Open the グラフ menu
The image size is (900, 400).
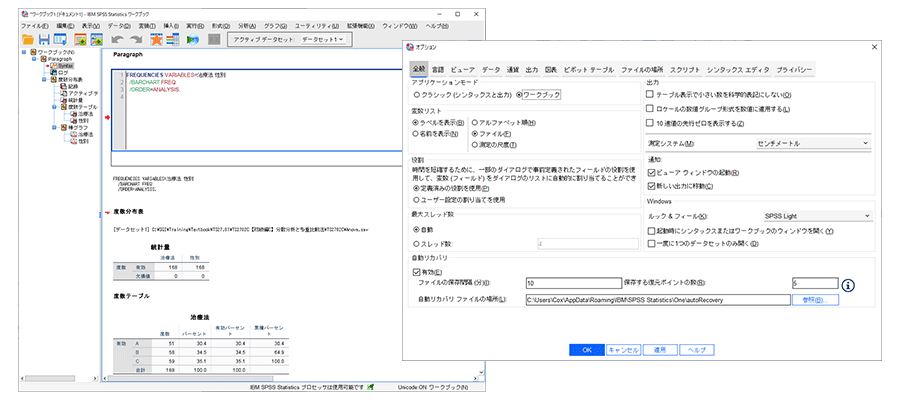pos(276,26)
